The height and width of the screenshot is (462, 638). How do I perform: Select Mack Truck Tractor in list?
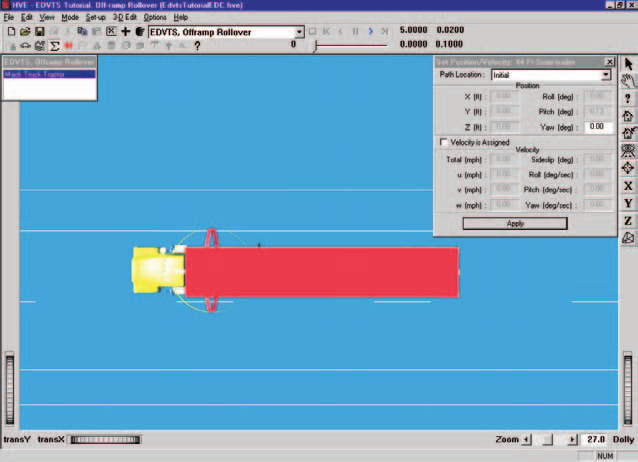pos(49,74)
